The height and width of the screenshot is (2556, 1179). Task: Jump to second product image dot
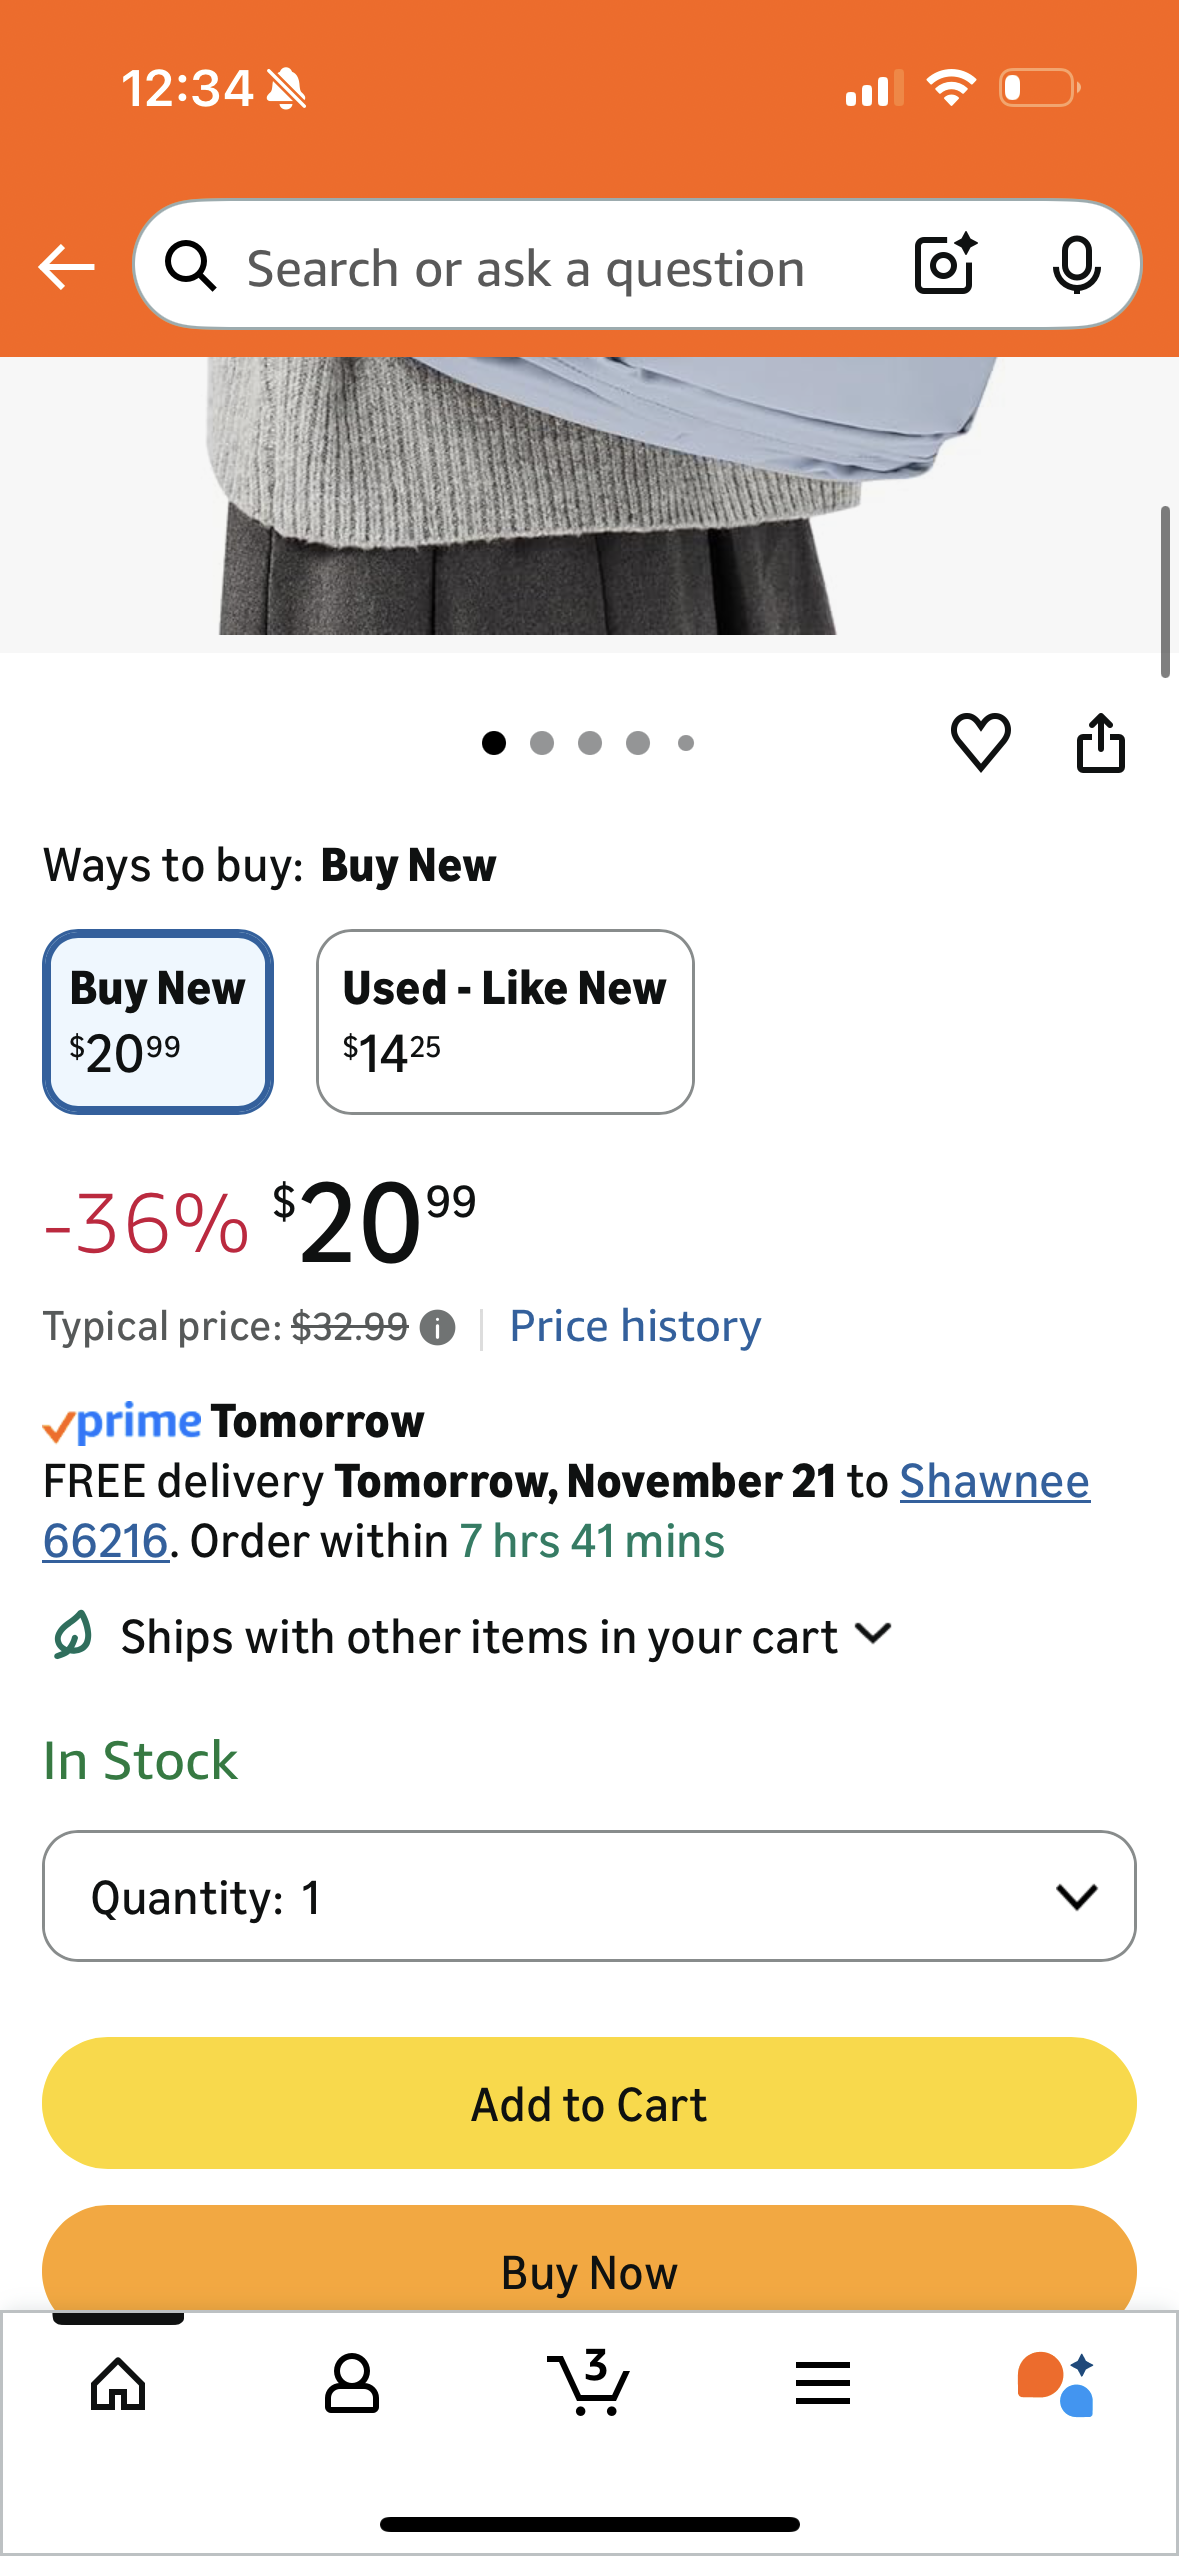point(542,743)
